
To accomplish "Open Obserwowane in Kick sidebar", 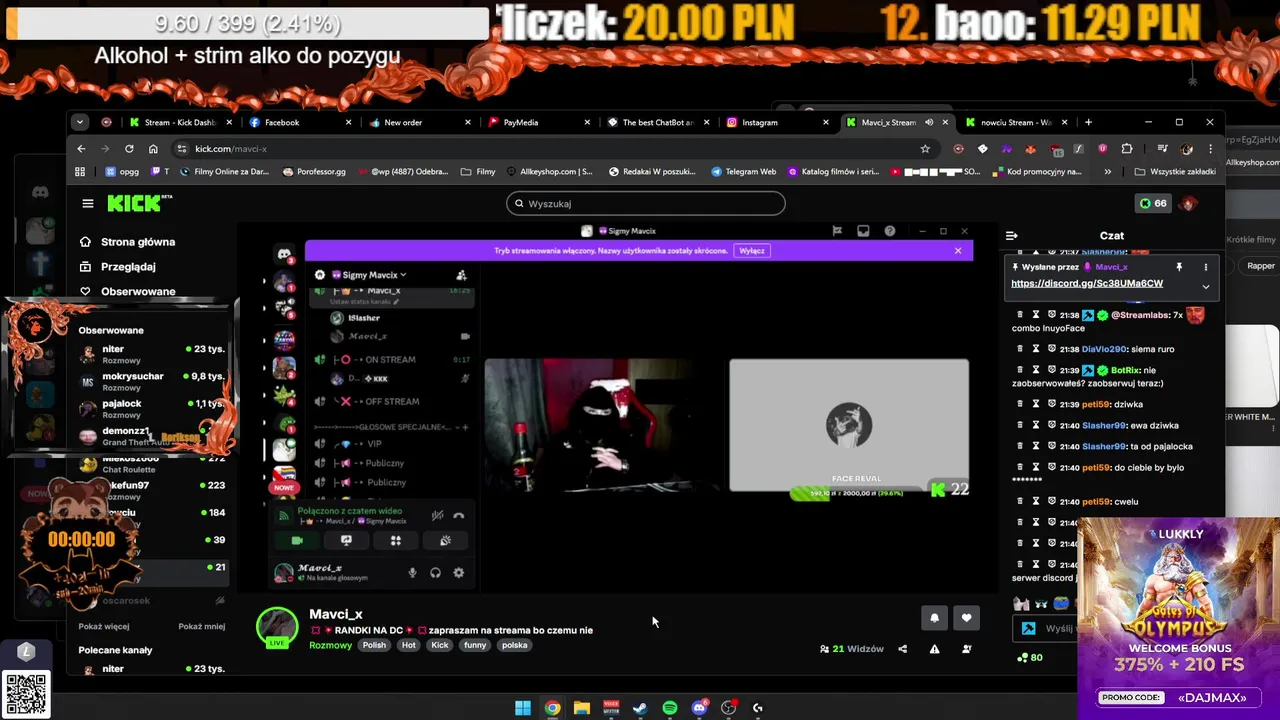I will coord(127,291).
